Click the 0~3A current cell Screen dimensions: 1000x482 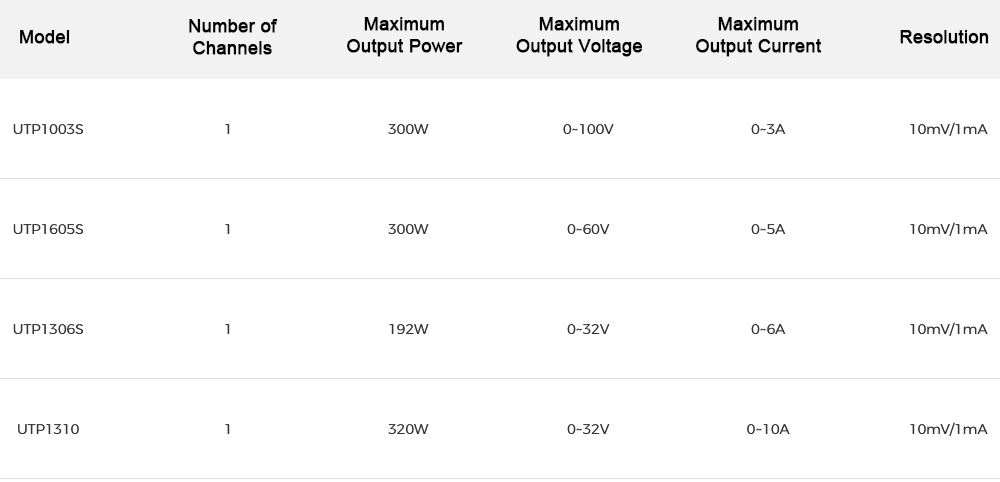pos(768,129)
